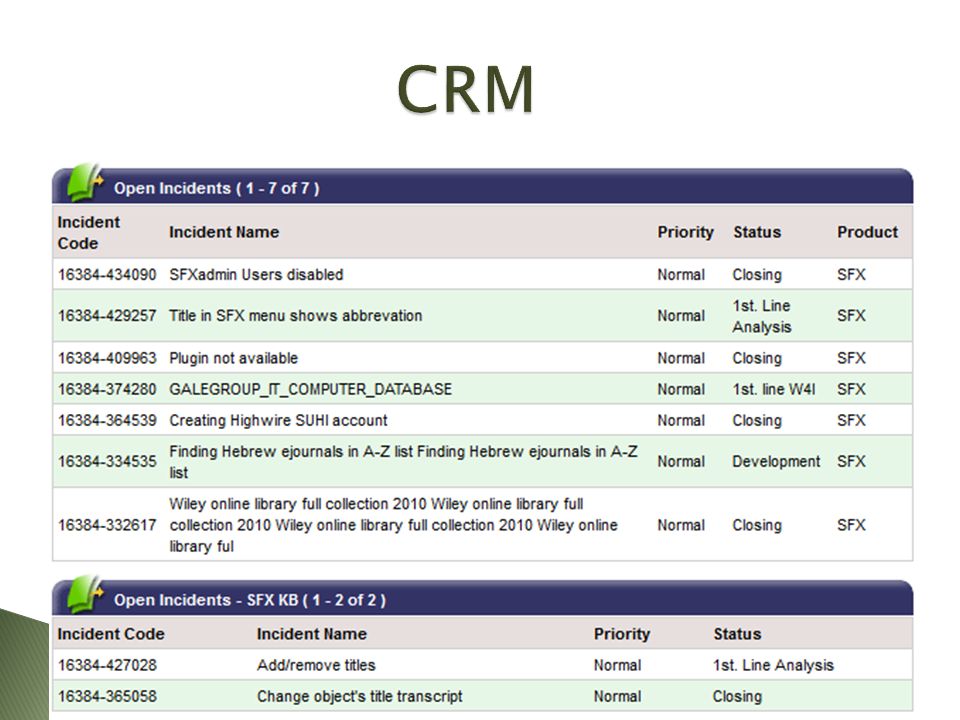Click 1st. Line Analysis status of Add/remove titles
960x720 pixels.
[x=773, y=666]
